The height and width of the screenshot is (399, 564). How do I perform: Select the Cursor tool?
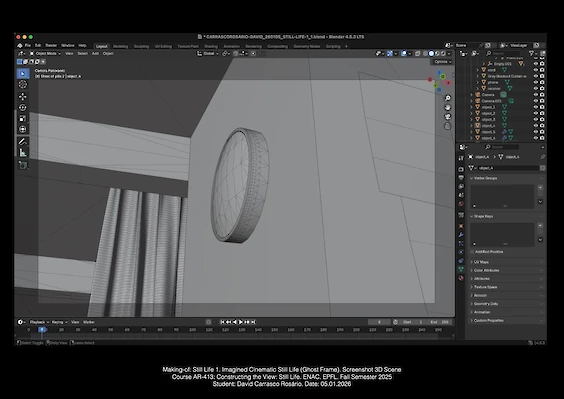[x=23, y=85]
